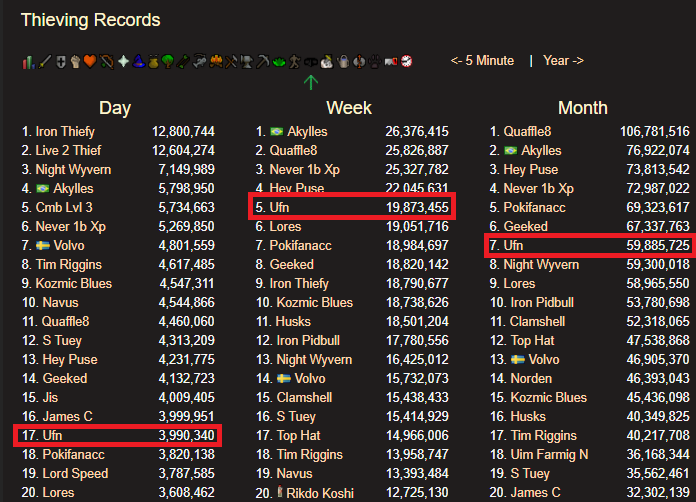Image resolution: width=696 pixels, height=502 pixels.
Task: Select the Slayer skull icon
Action: tap(327, 61)
